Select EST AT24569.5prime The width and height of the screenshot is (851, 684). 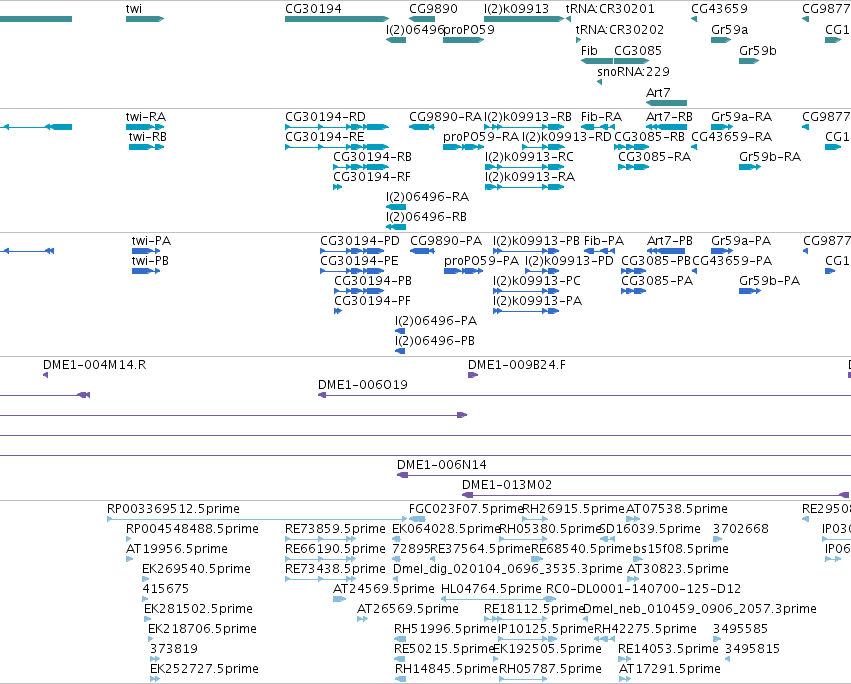click(x=339, y=600)
